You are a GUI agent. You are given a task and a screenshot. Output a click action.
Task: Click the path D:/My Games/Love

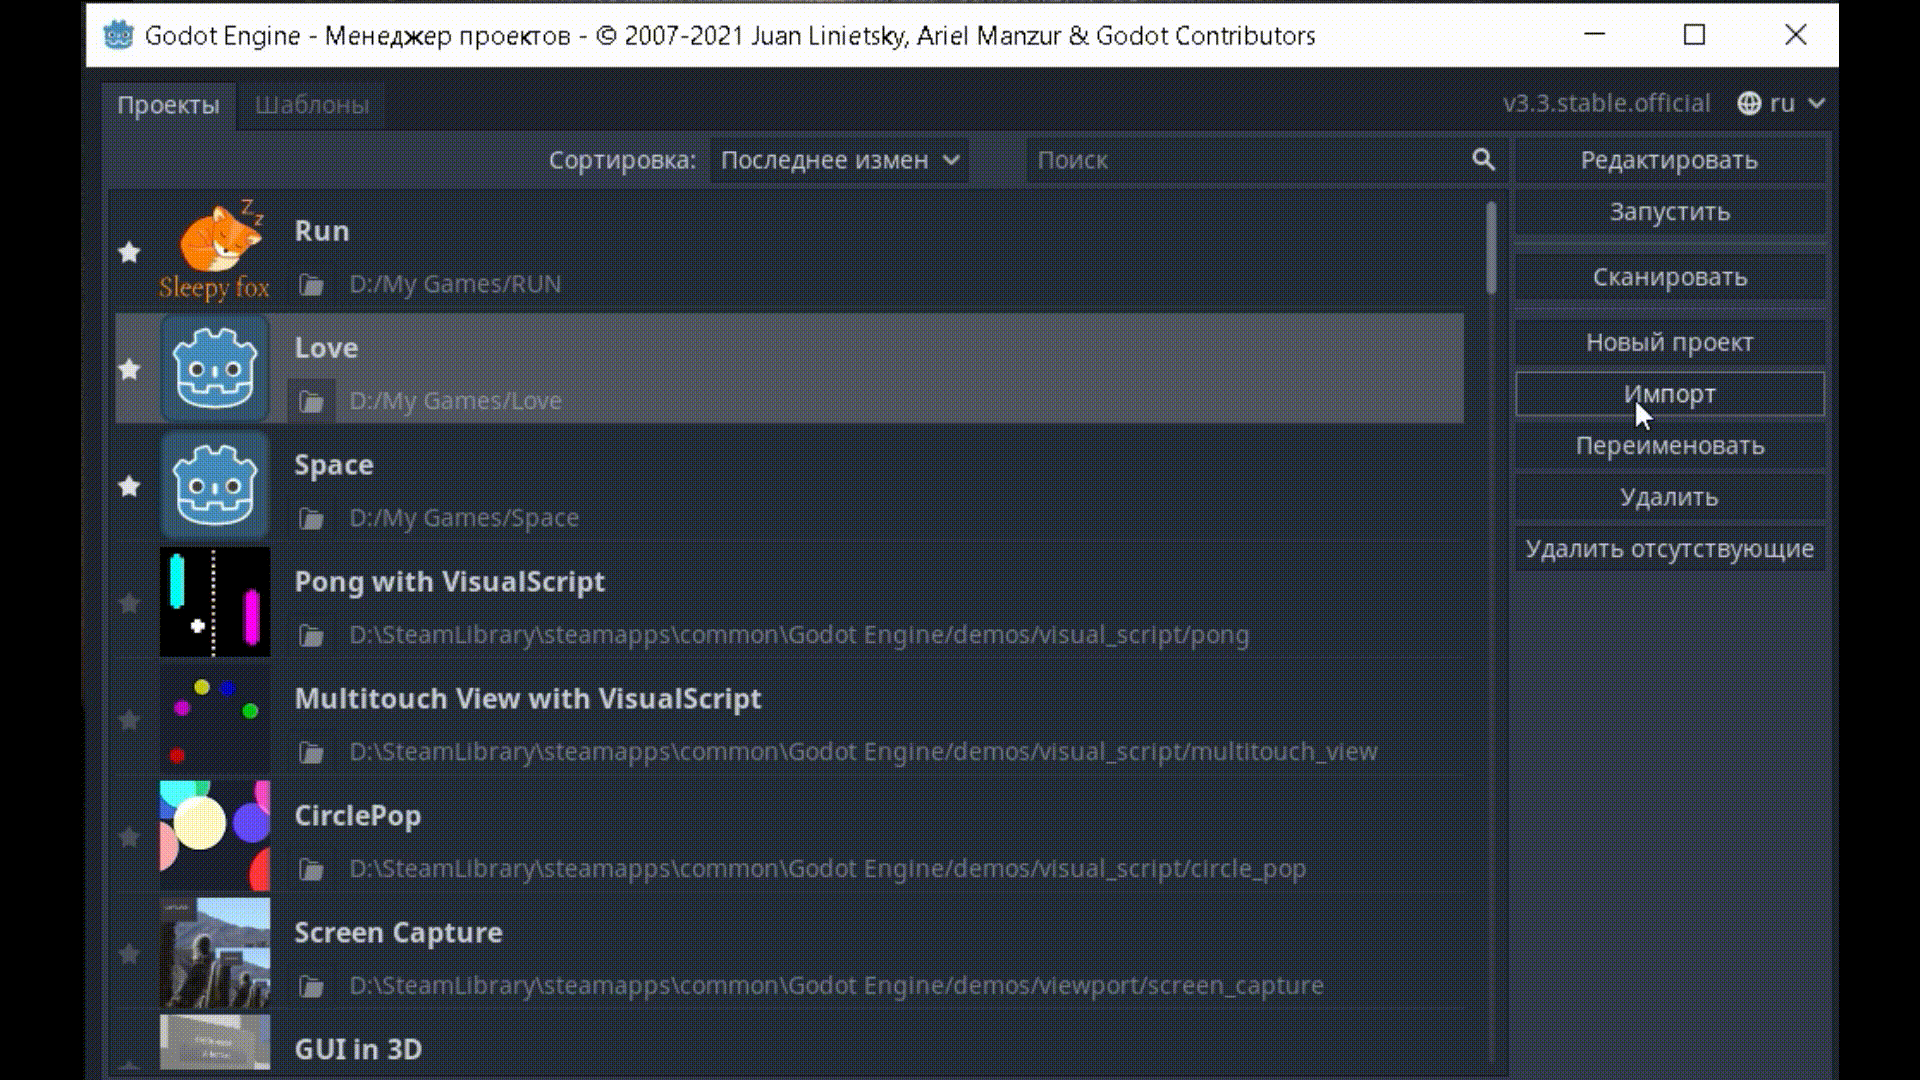455,401
